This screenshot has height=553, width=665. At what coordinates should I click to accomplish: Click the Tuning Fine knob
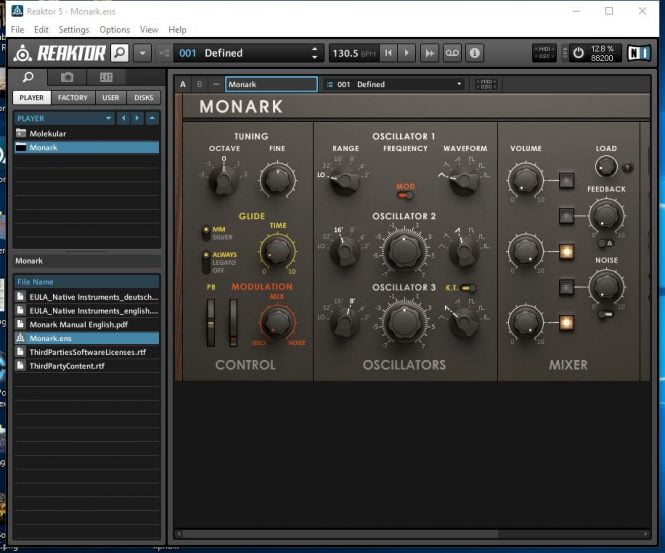(277, 180)
